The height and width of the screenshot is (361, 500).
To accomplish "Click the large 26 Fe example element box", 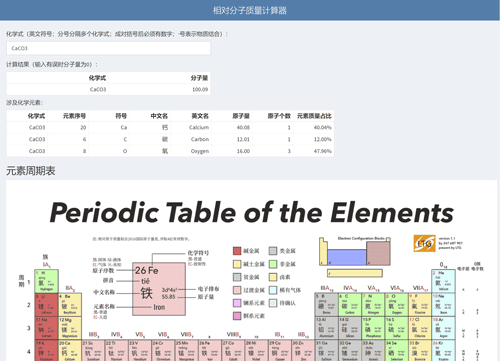I will click(x=159, y=289).
